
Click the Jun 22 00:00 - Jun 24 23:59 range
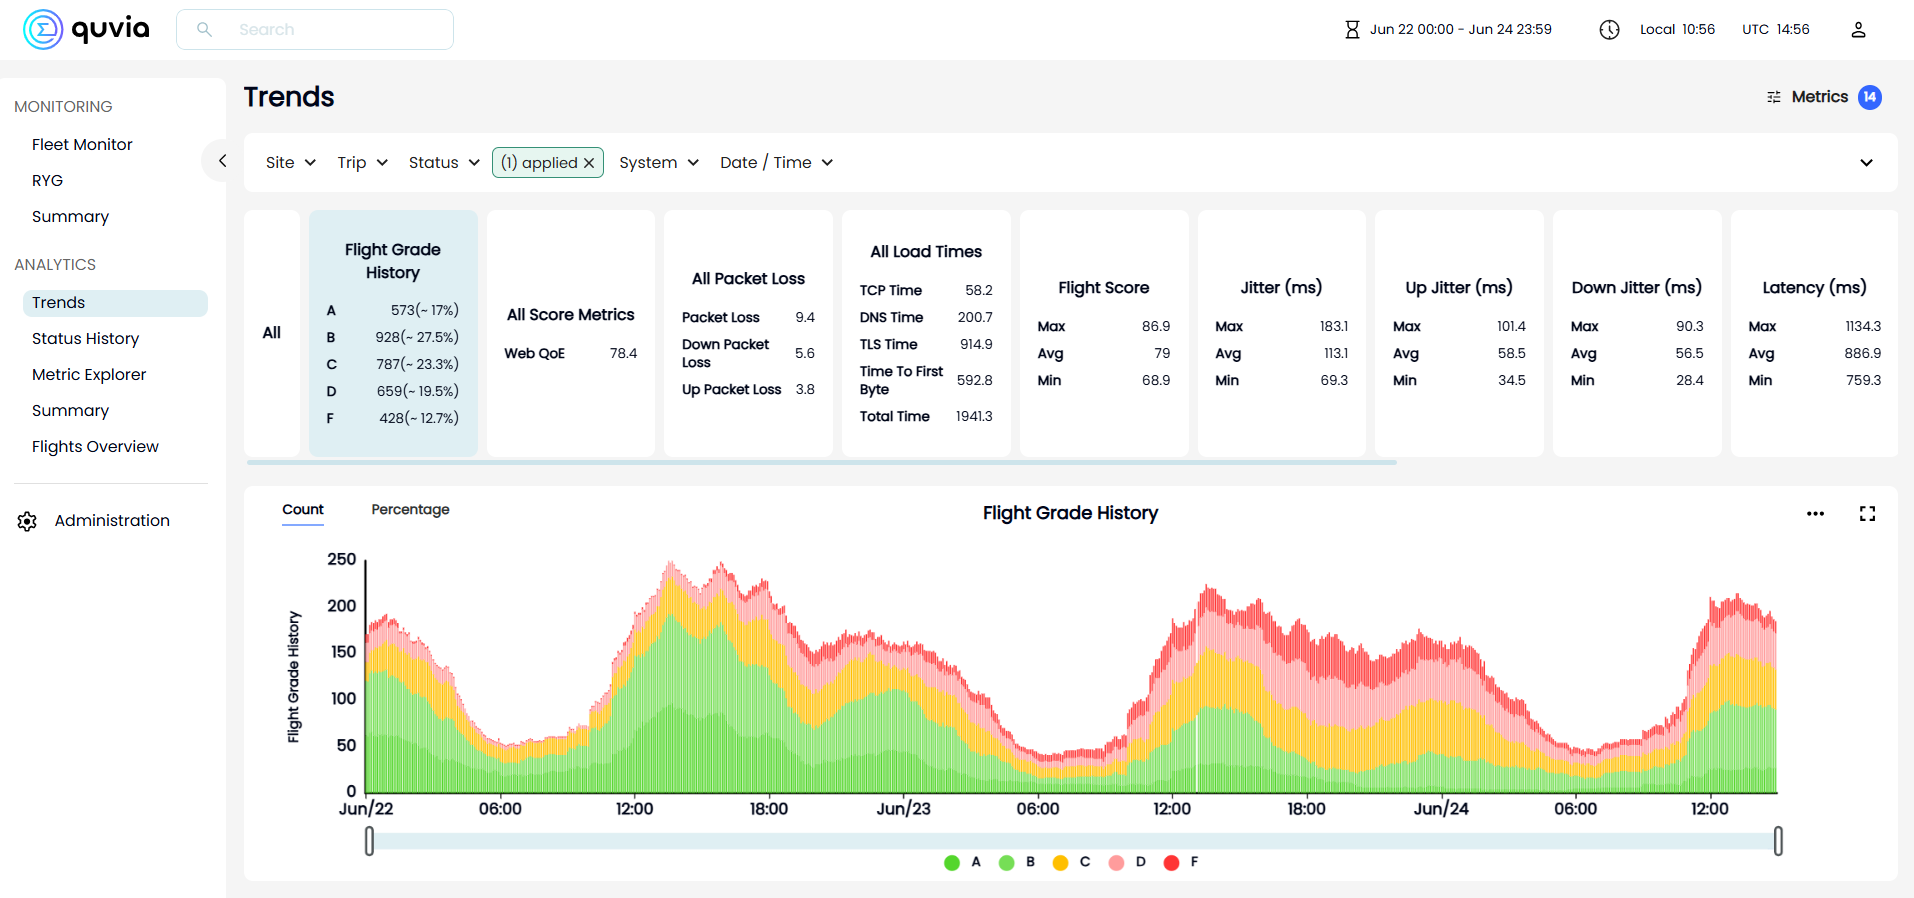click(x=1460, y=30)
